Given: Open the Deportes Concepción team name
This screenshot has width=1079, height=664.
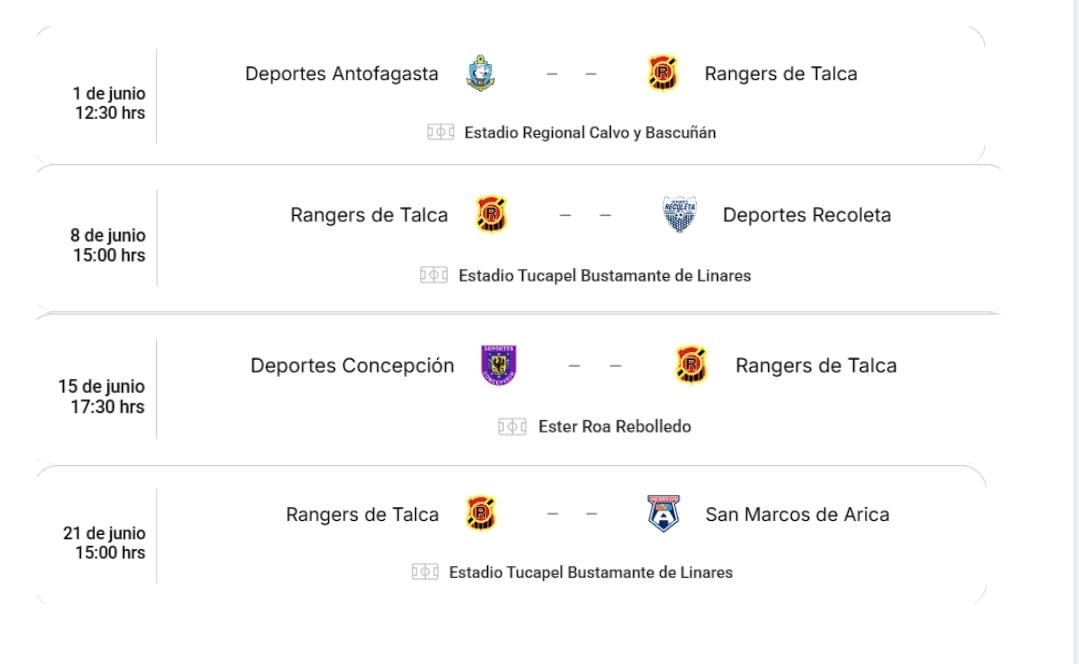Looking at the screenshot, I should [x=352, y=365].
